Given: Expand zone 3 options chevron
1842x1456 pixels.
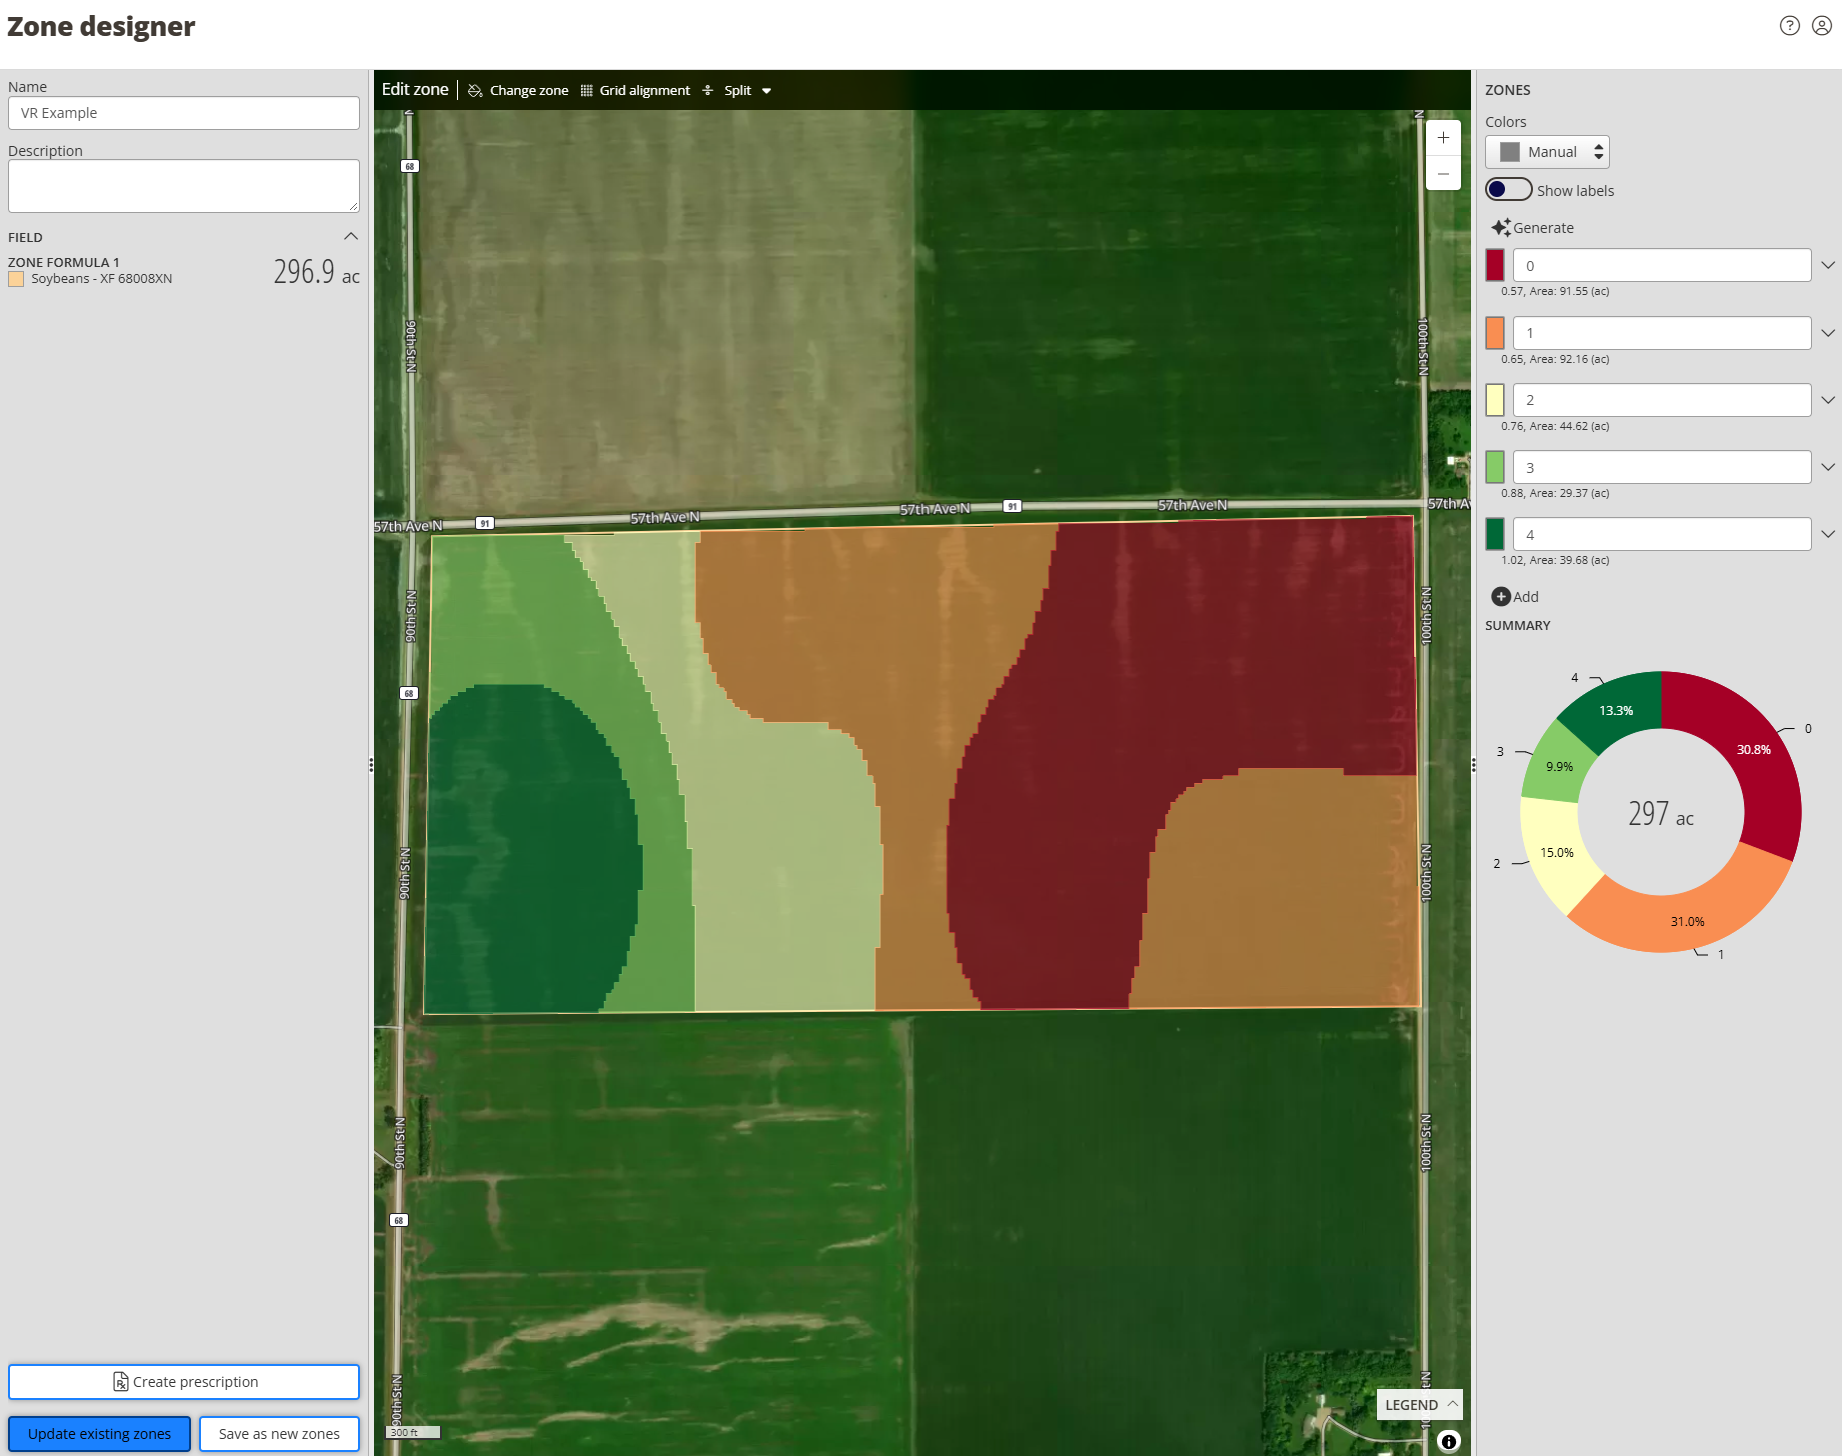Looking at the screenshot, I should 1828,467.
